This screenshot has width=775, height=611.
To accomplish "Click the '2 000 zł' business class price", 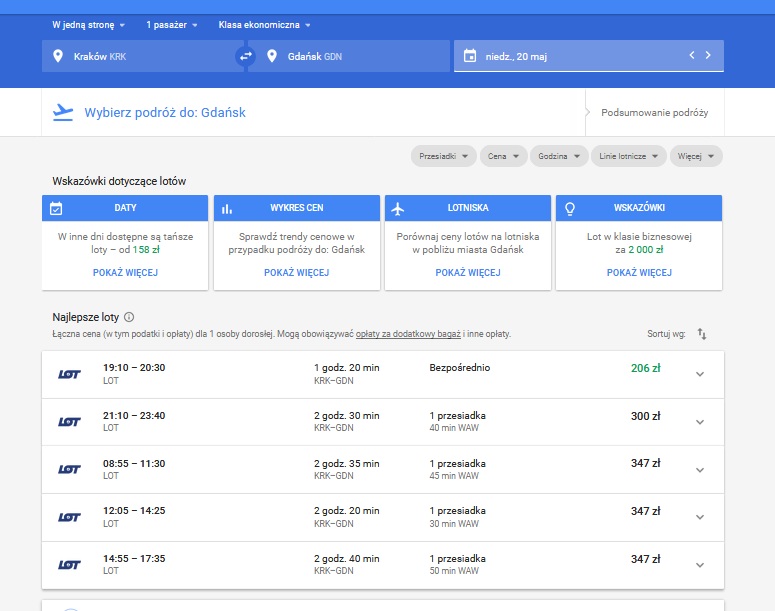I will click(646, 250).
